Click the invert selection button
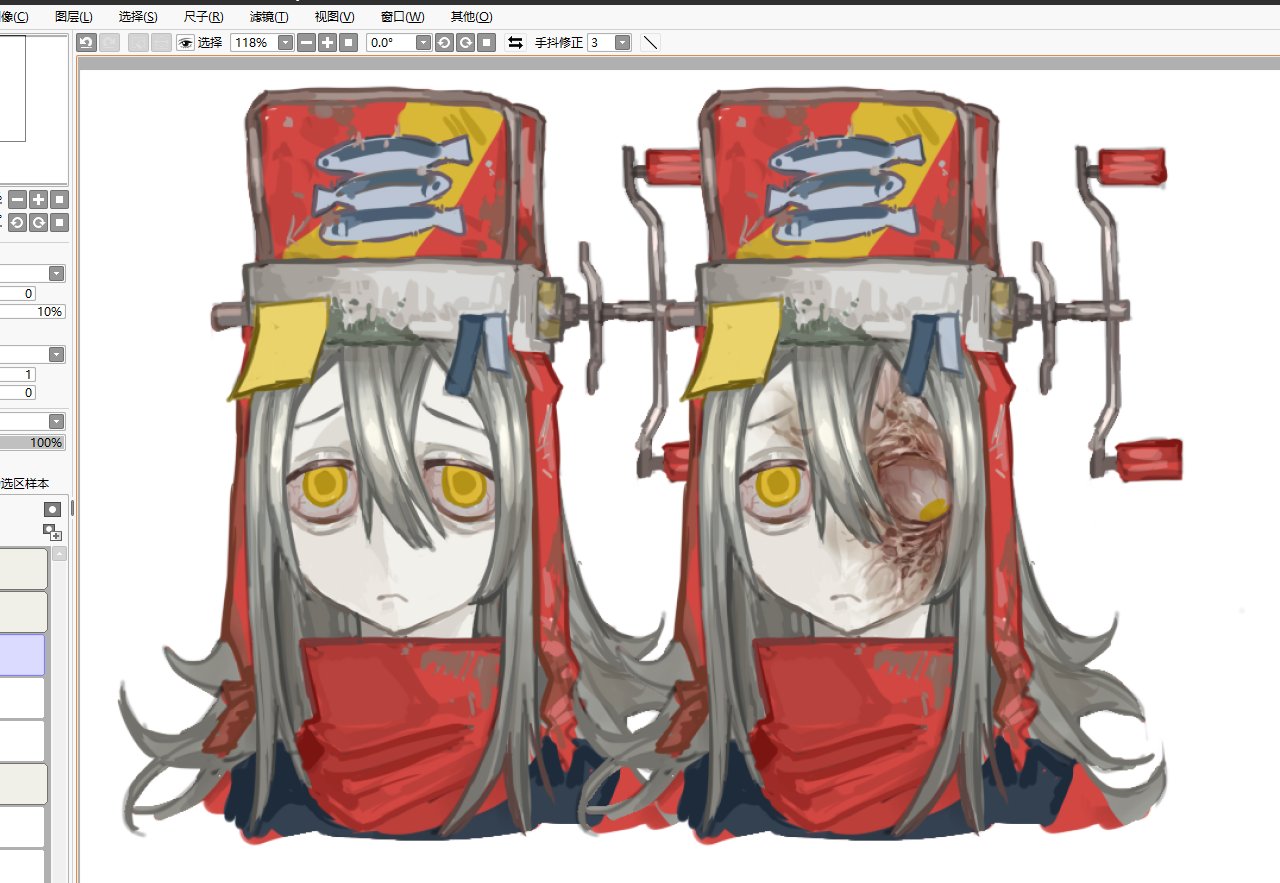The width and height of the screenshot is (1280, 883). point(160,42)
